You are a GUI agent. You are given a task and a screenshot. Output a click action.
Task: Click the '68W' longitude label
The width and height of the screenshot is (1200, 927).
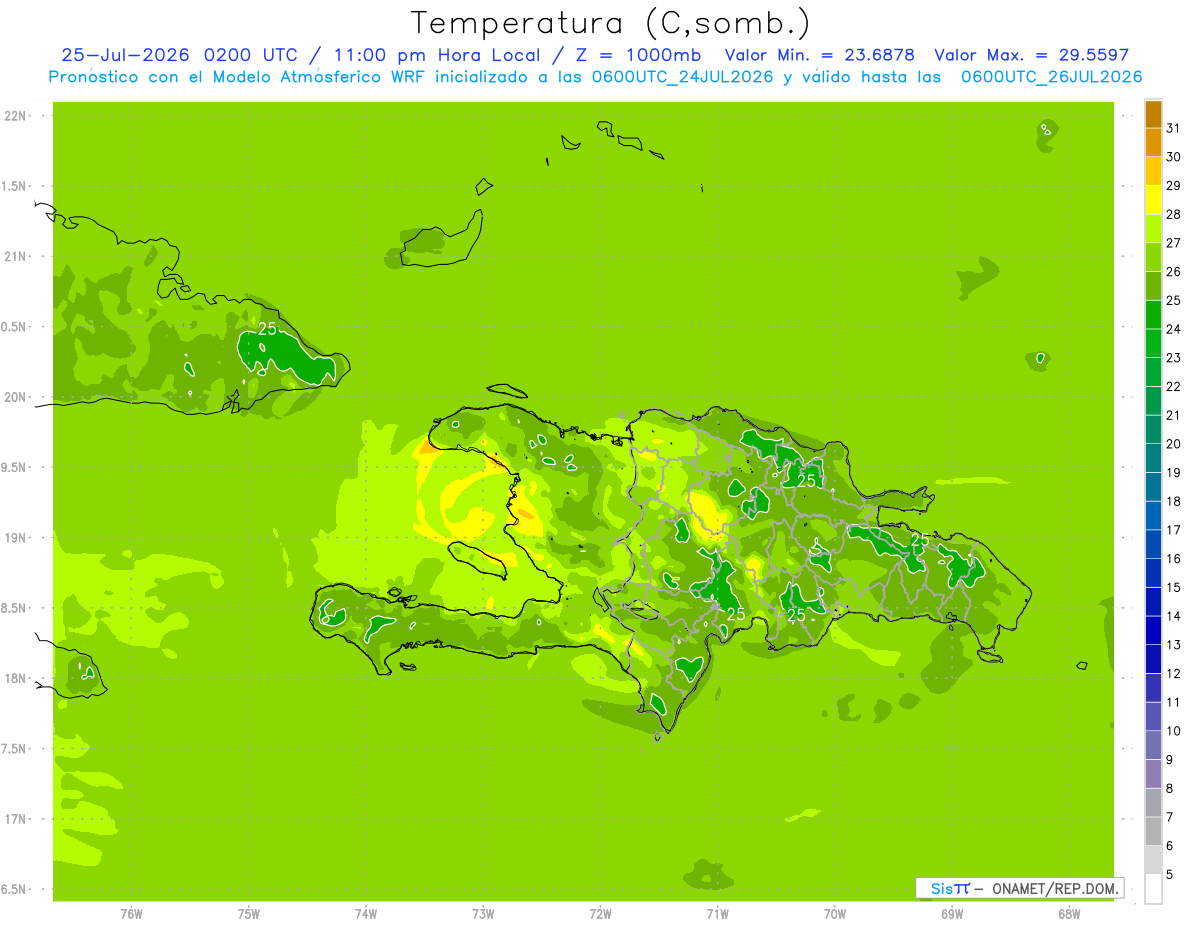[1069, 913]
